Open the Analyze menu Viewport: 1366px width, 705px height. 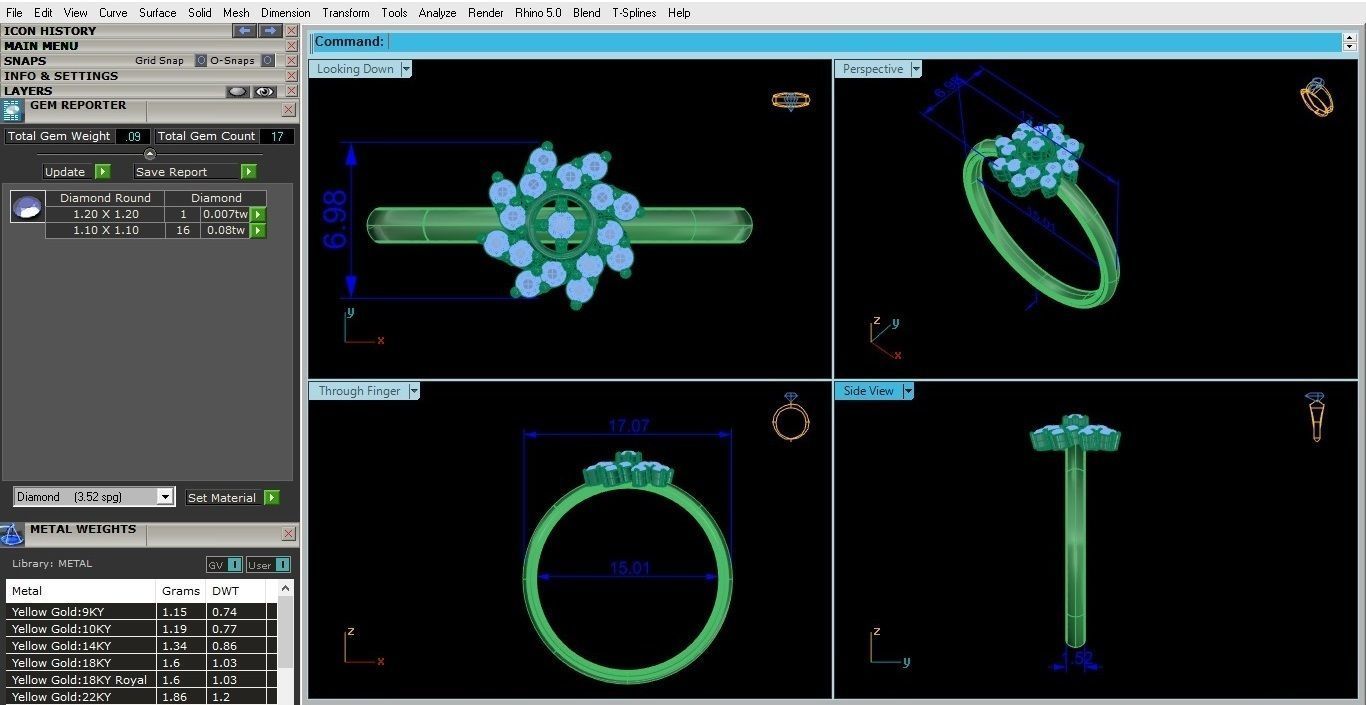pyautogui.click(x=437, y=13)
